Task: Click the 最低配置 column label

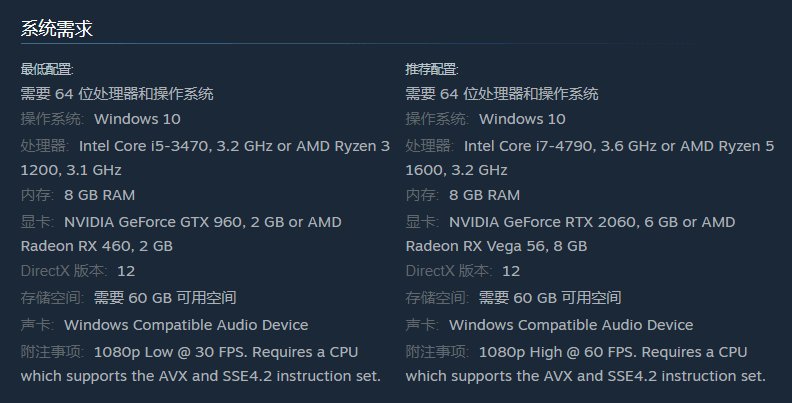Action: (47, 69)
